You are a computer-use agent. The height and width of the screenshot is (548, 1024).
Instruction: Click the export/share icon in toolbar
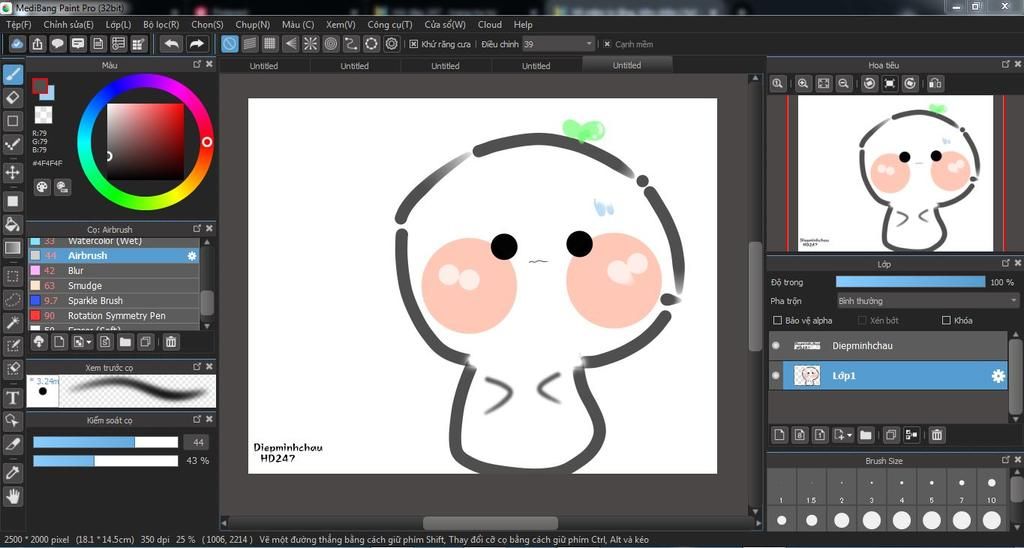point(37,44)
